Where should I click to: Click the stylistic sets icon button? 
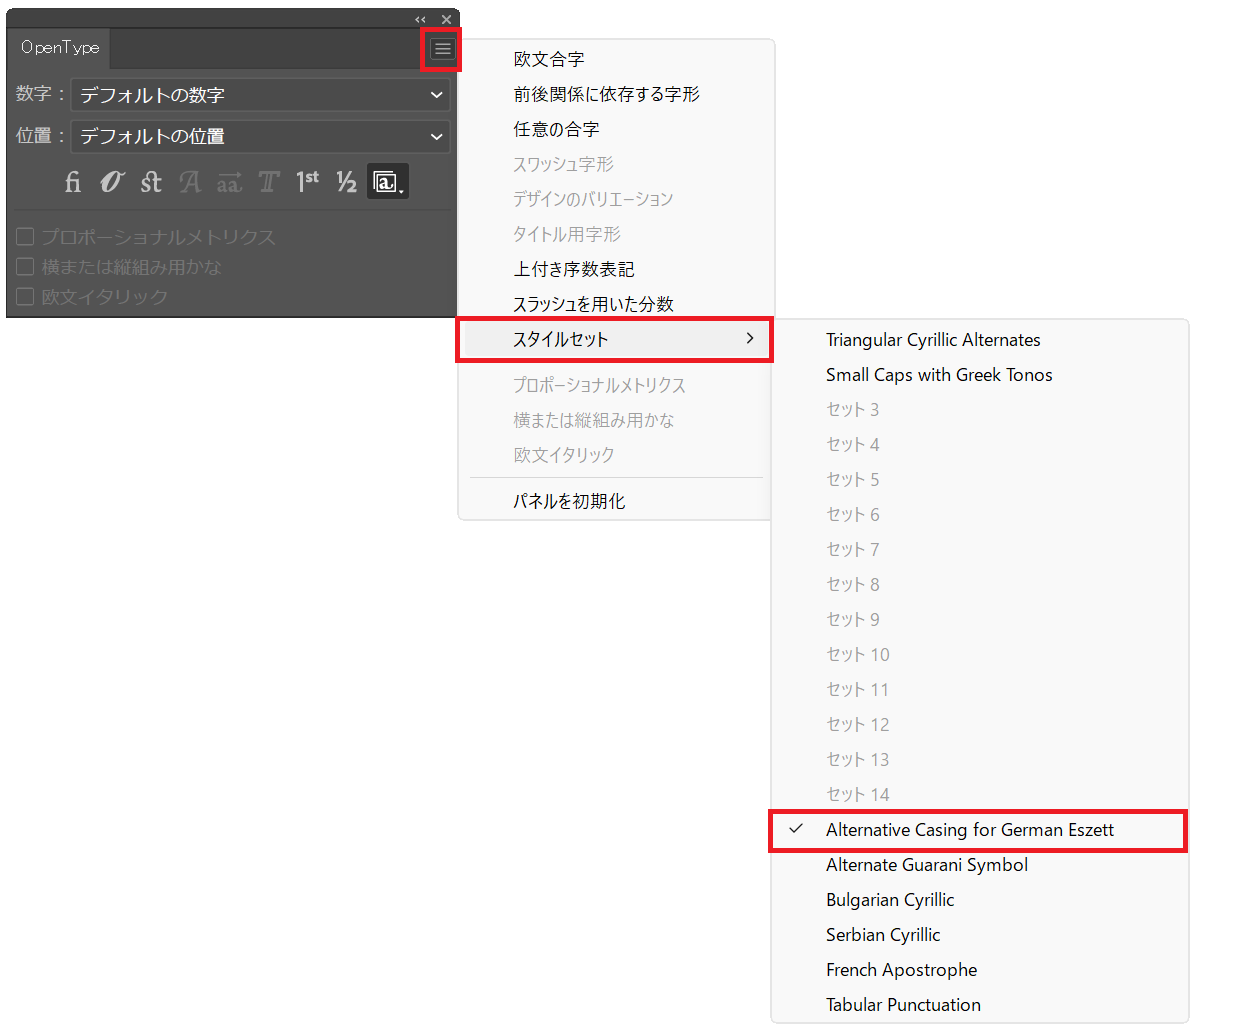click(x=387, y=182)
